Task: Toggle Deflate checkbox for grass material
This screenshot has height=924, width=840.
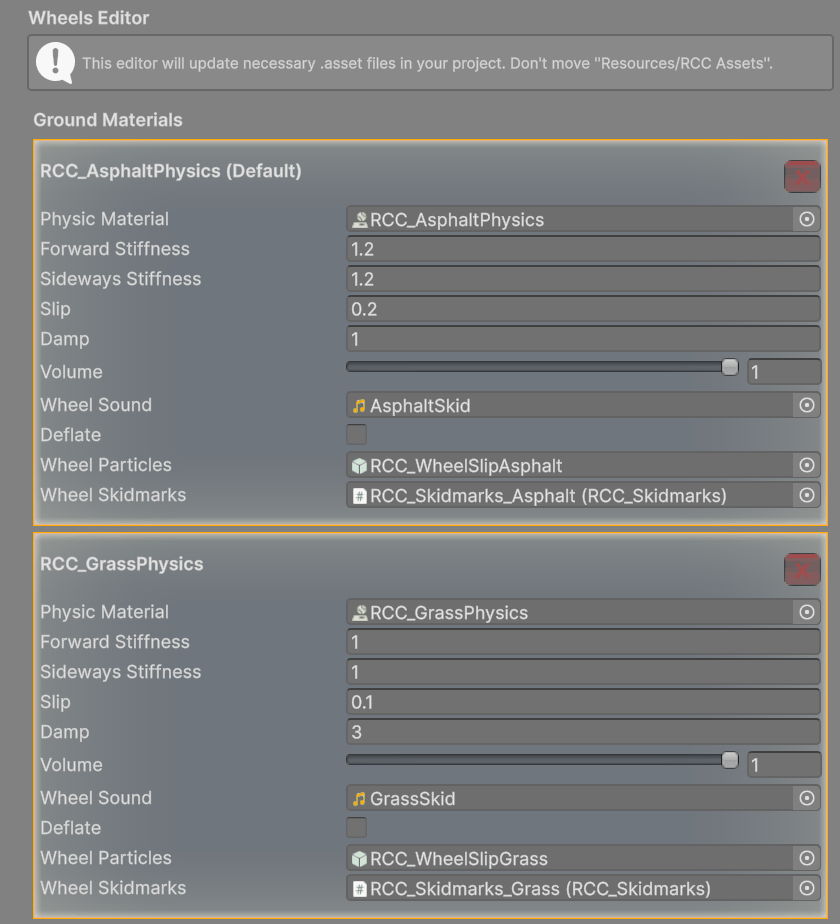Action: pos(357,827)
